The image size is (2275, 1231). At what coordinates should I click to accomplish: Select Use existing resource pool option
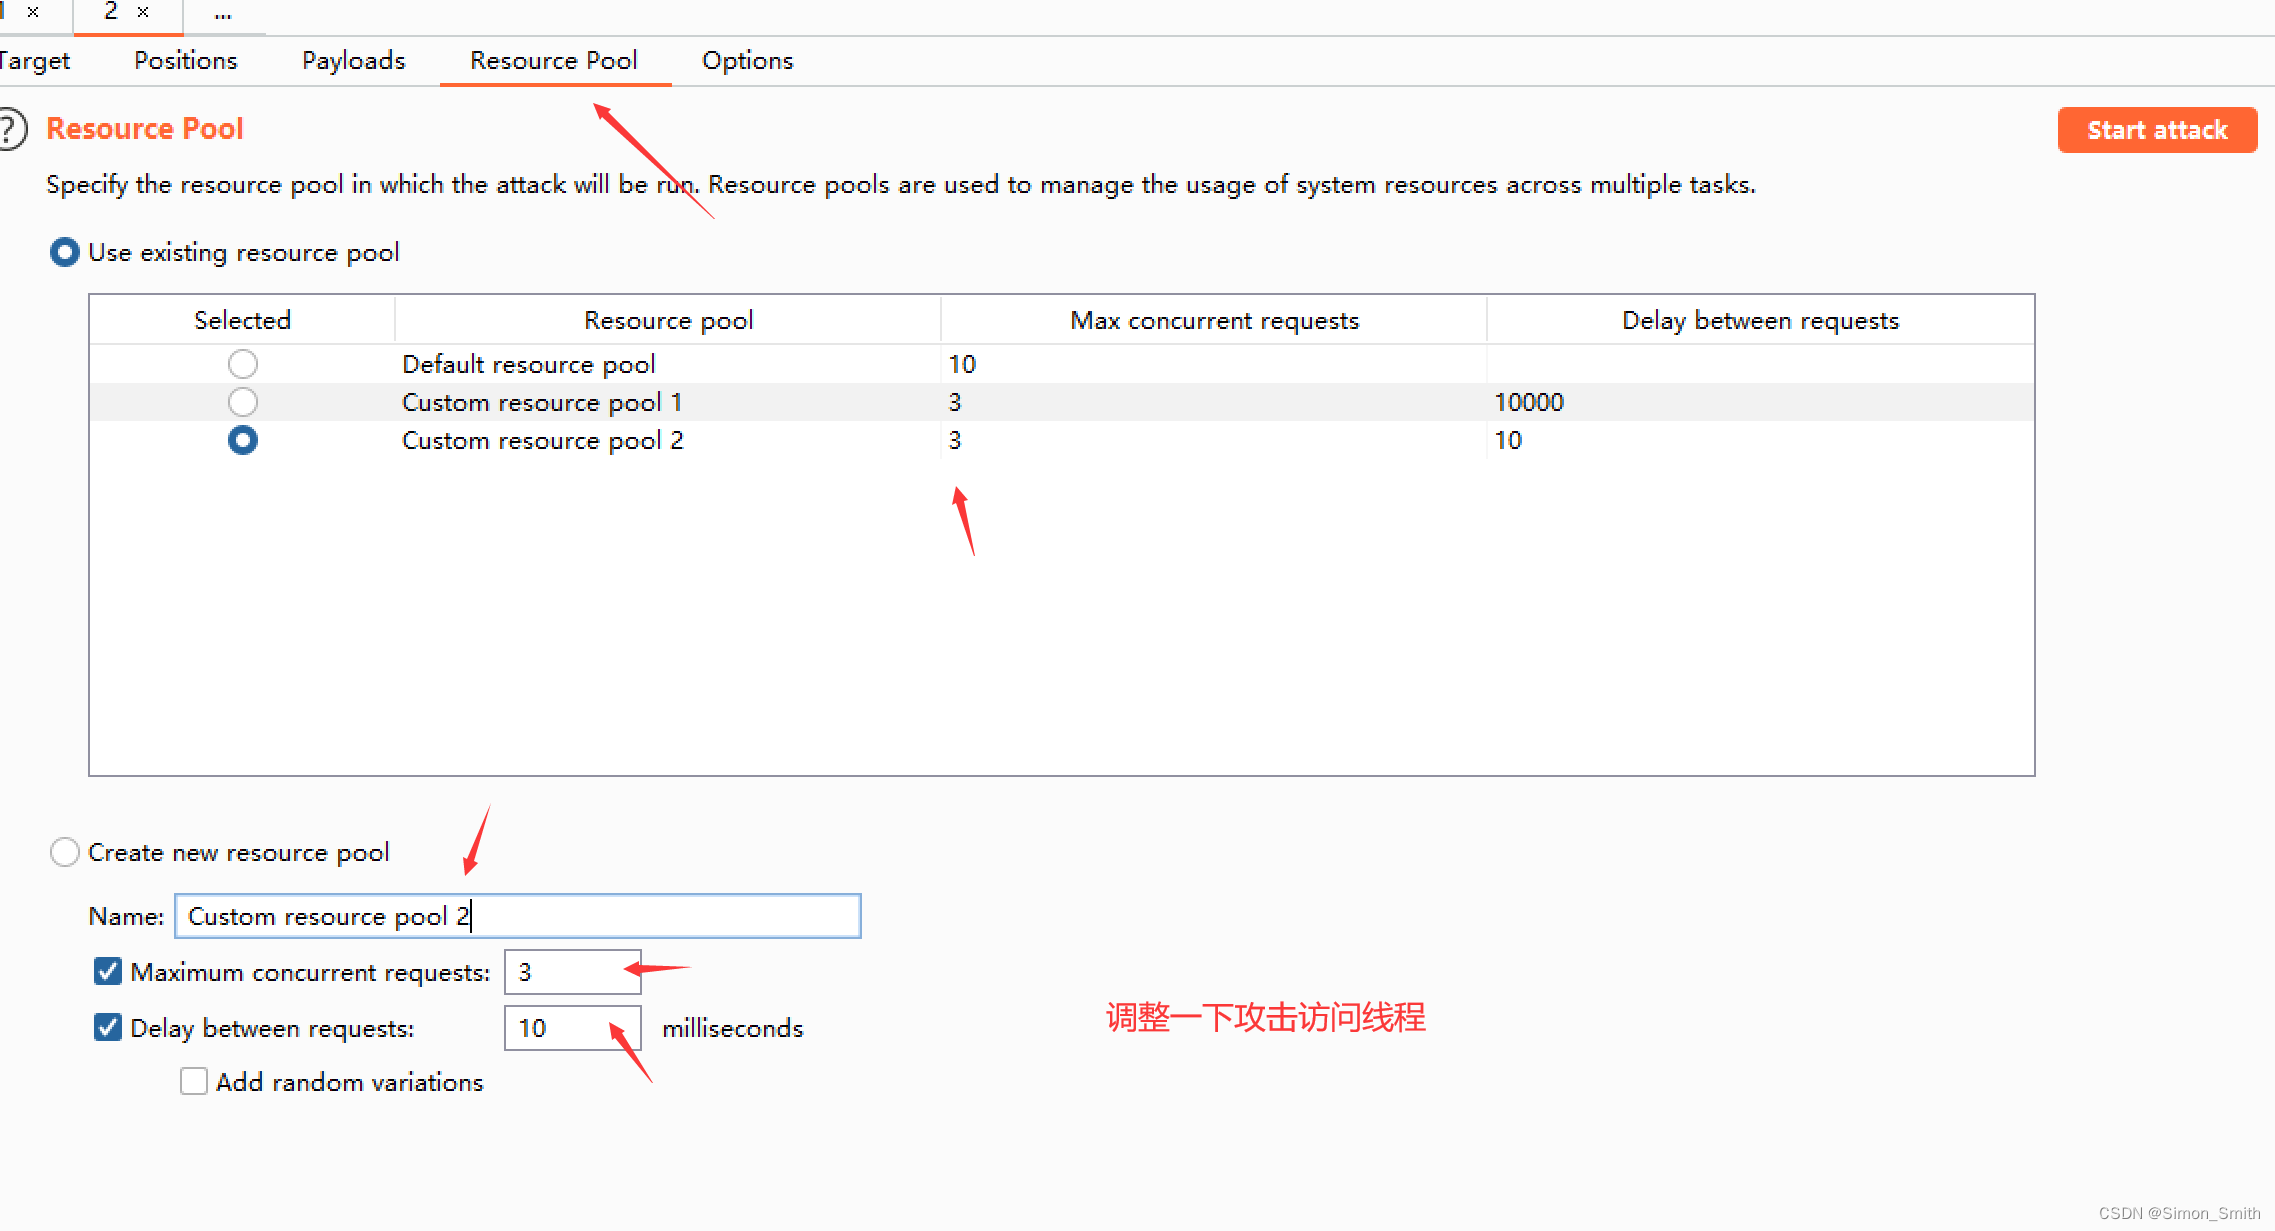[65, 253]
